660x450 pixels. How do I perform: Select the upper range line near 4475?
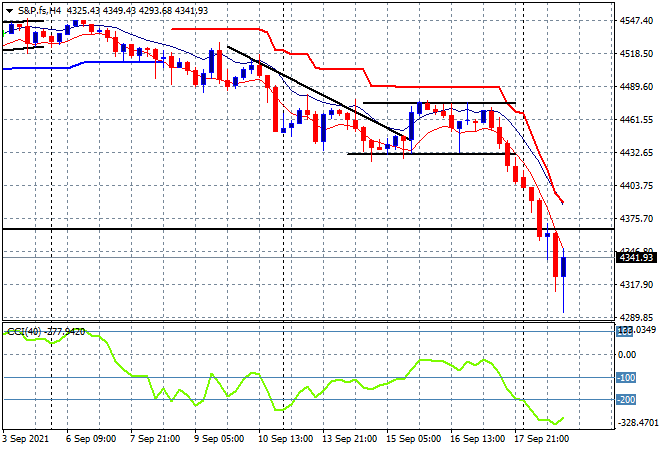439,103
